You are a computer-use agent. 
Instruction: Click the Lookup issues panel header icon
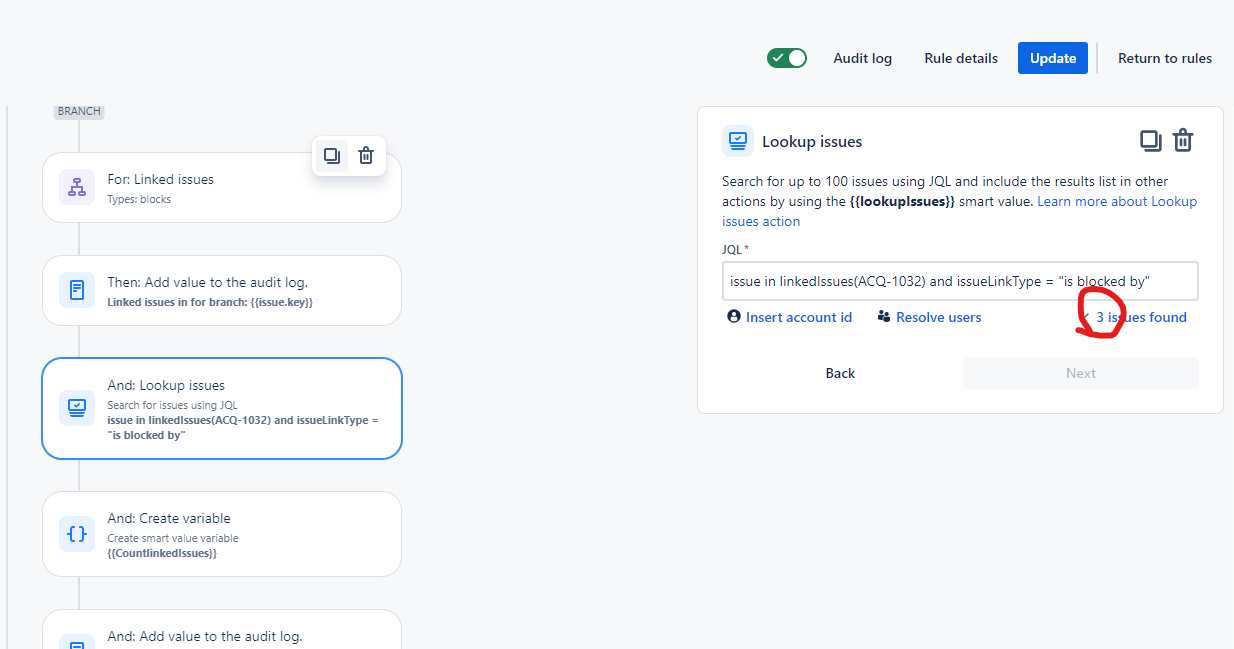738,141
